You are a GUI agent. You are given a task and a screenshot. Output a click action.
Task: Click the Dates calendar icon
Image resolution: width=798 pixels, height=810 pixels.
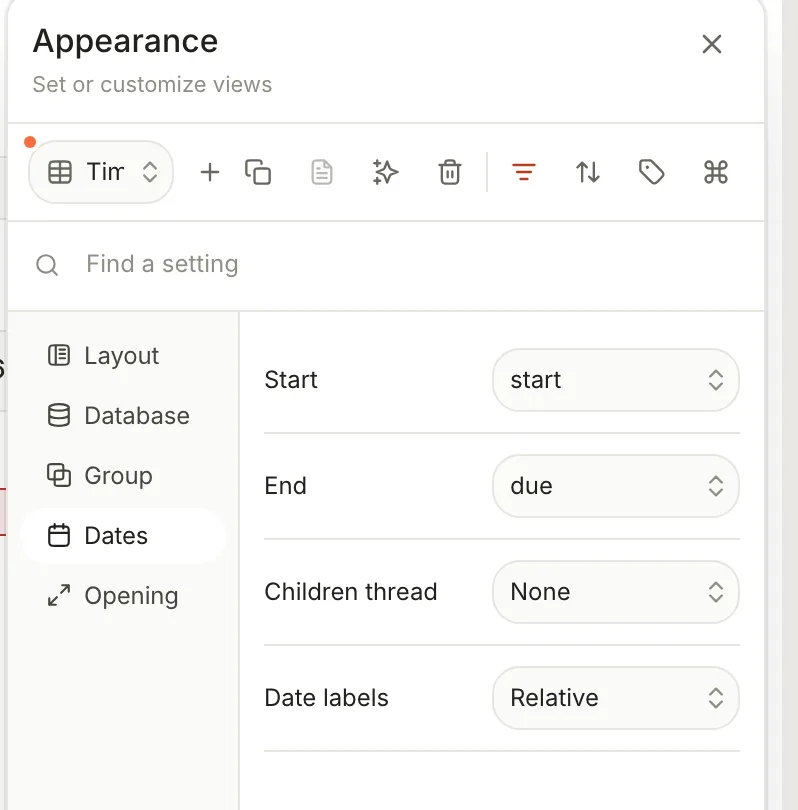[x=59, y=535]
